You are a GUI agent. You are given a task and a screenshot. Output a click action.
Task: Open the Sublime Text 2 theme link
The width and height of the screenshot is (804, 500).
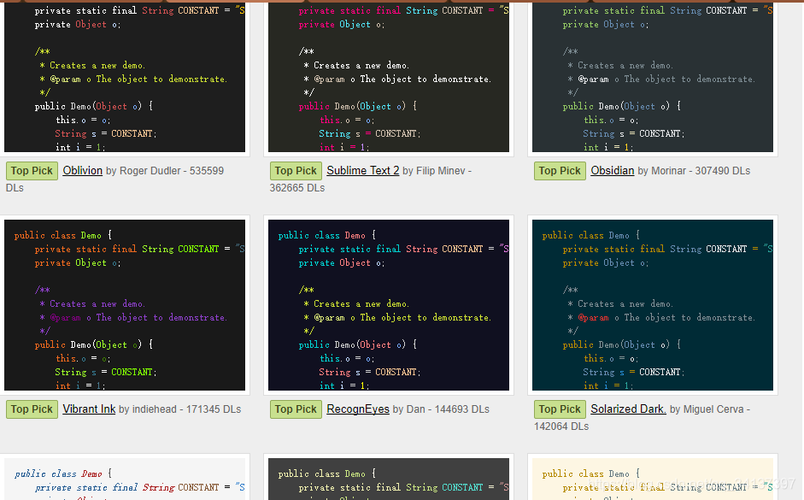[x=363, y=170]
